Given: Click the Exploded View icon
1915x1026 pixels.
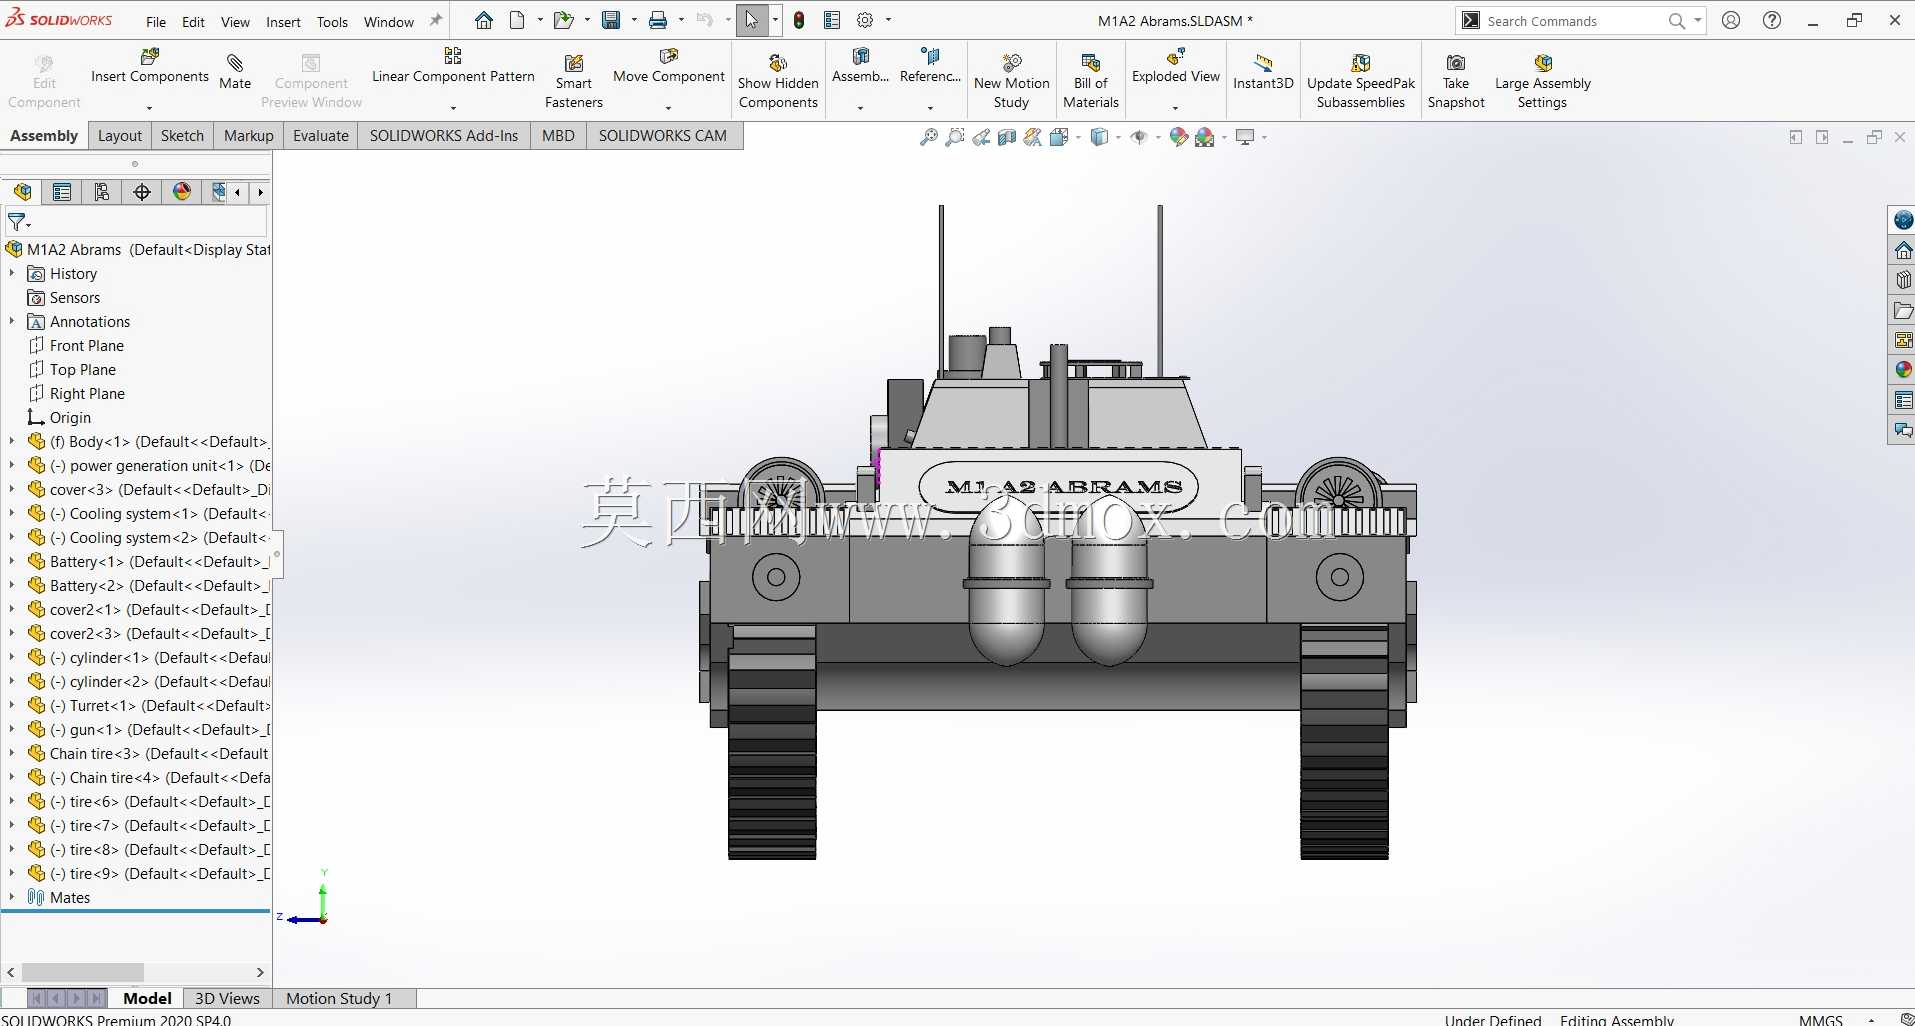Looking at the screenshot, I should 1176,57.
